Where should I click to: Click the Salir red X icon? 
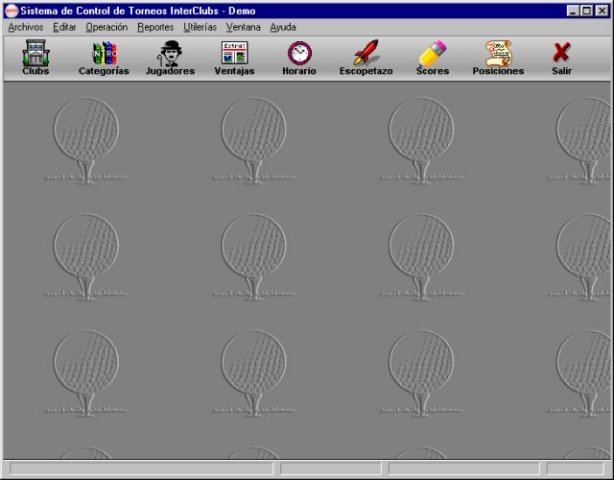click(x=562, y=58)
